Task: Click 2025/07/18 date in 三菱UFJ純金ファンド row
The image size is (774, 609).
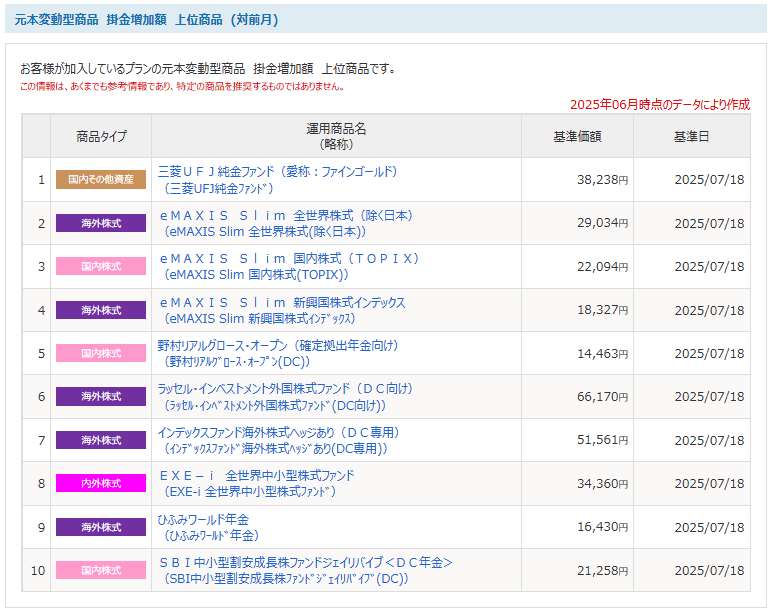Action: tap(709, 180)
